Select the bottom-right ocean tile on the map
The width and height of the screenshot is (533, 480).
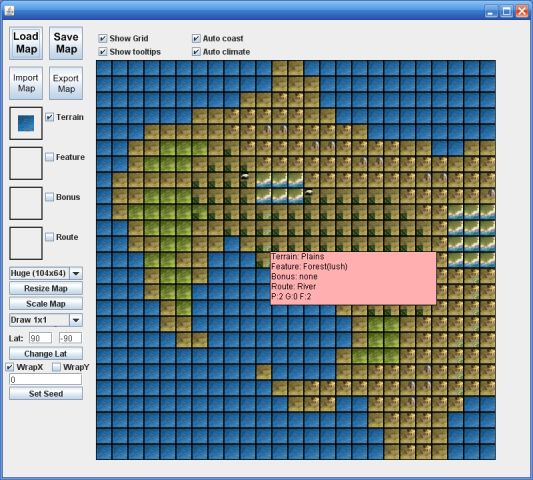click(487, 452)
